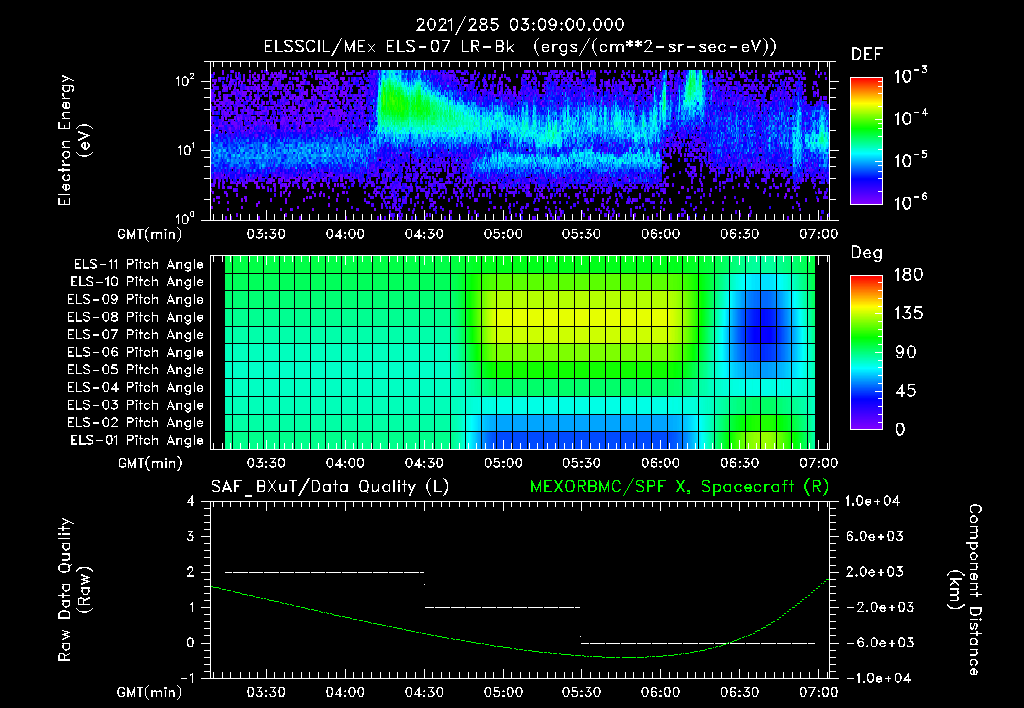Click the Raw Data Quality (Raw) axis title
Viewport: 1024px width, 708px height.
coord(74,590)
